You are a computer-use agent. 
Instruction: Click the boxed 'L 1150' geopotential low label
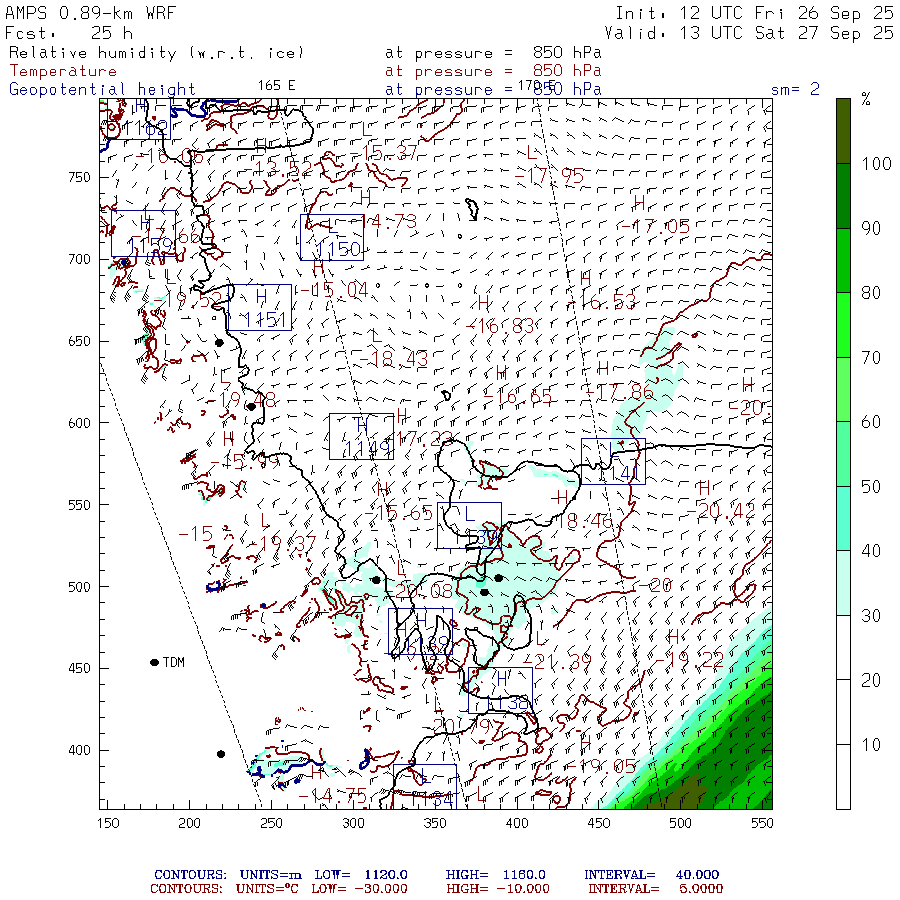tap(332, 238)
